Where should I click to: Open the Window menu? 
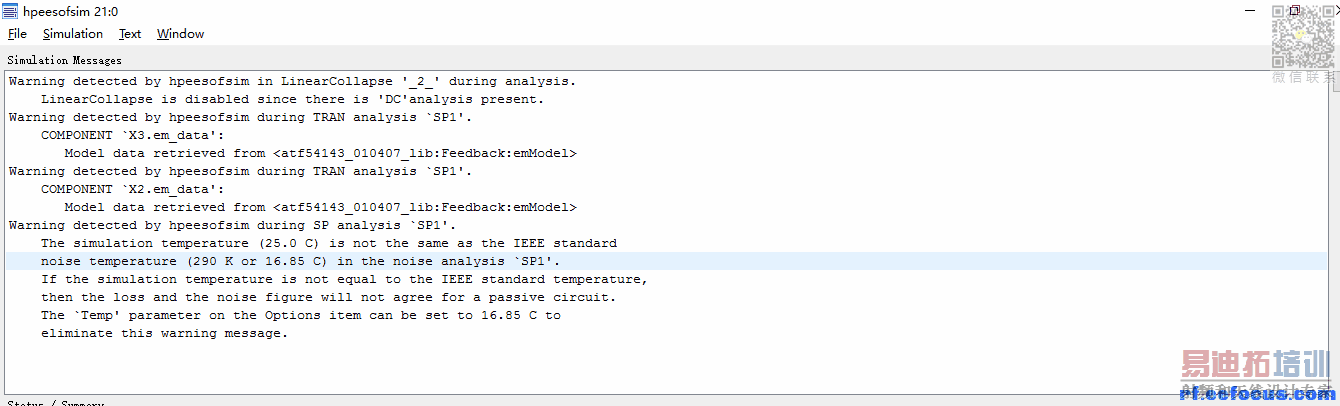point(180,34)
